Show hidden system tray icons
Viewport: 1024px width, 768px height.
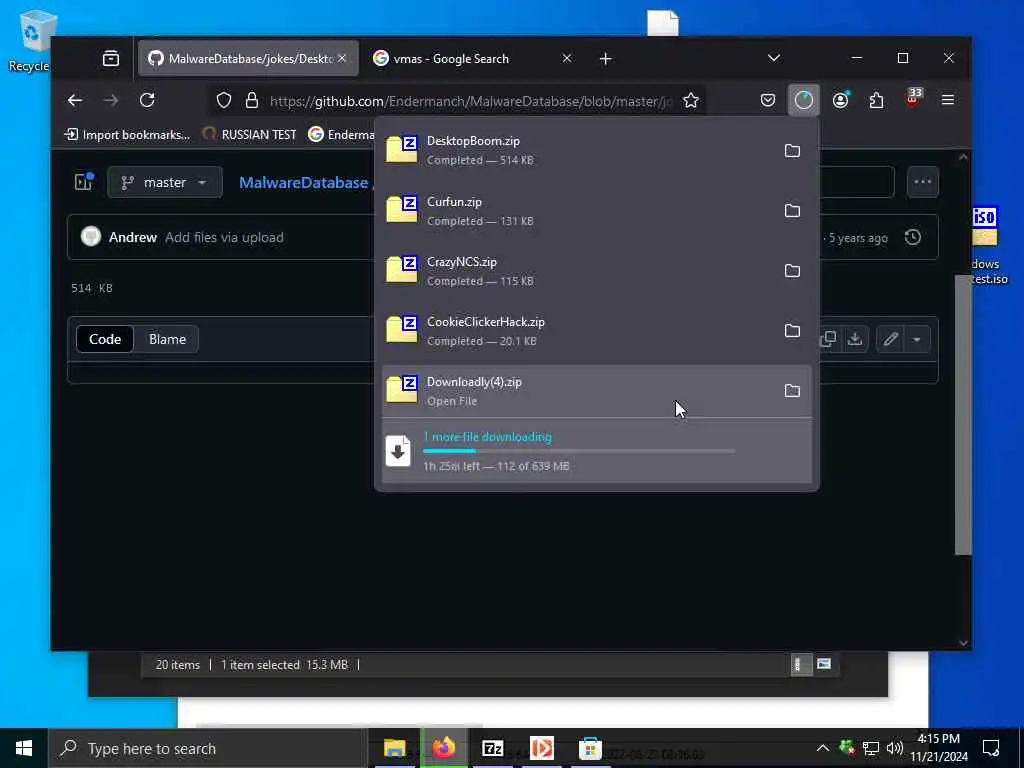[823, 748]
